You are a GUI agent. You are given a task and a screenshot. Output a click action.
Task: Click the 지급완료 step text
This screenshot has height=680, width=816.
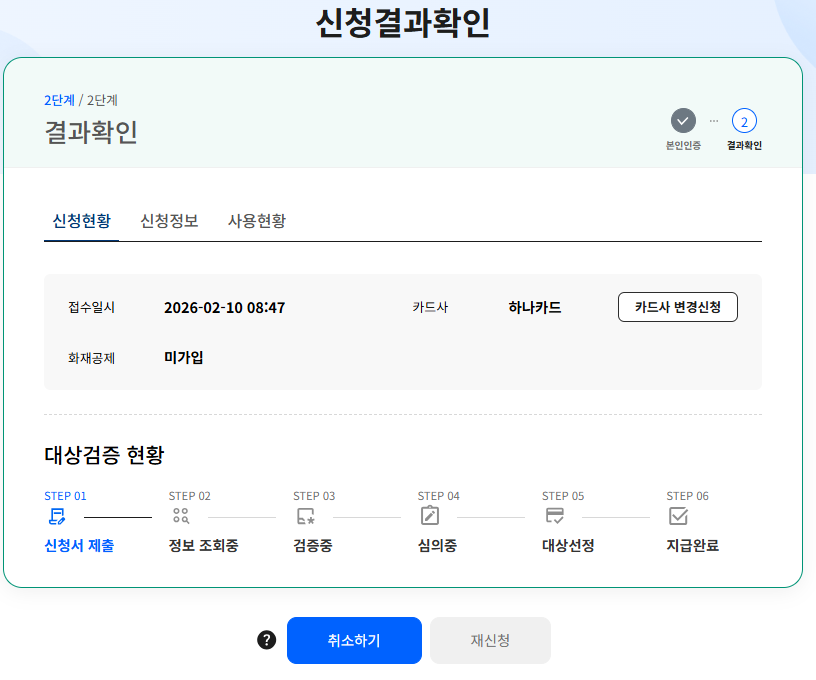coord(693,545)
